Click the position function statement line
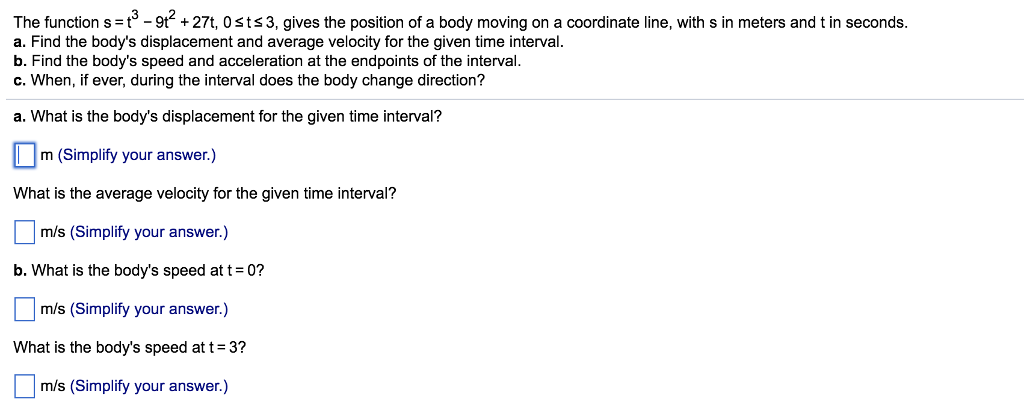 pyautogui.click(x=460, y=22)
